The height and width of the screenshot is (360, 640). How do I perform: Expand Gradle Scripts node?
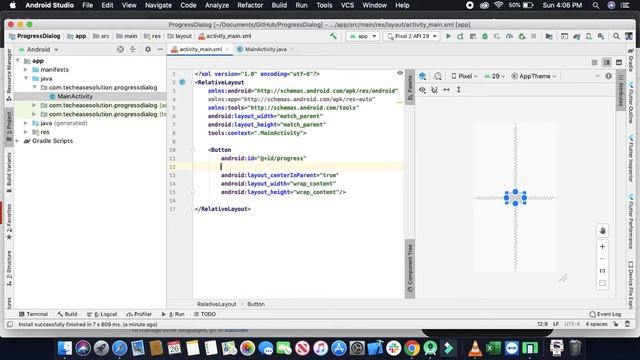pos(18,141)
